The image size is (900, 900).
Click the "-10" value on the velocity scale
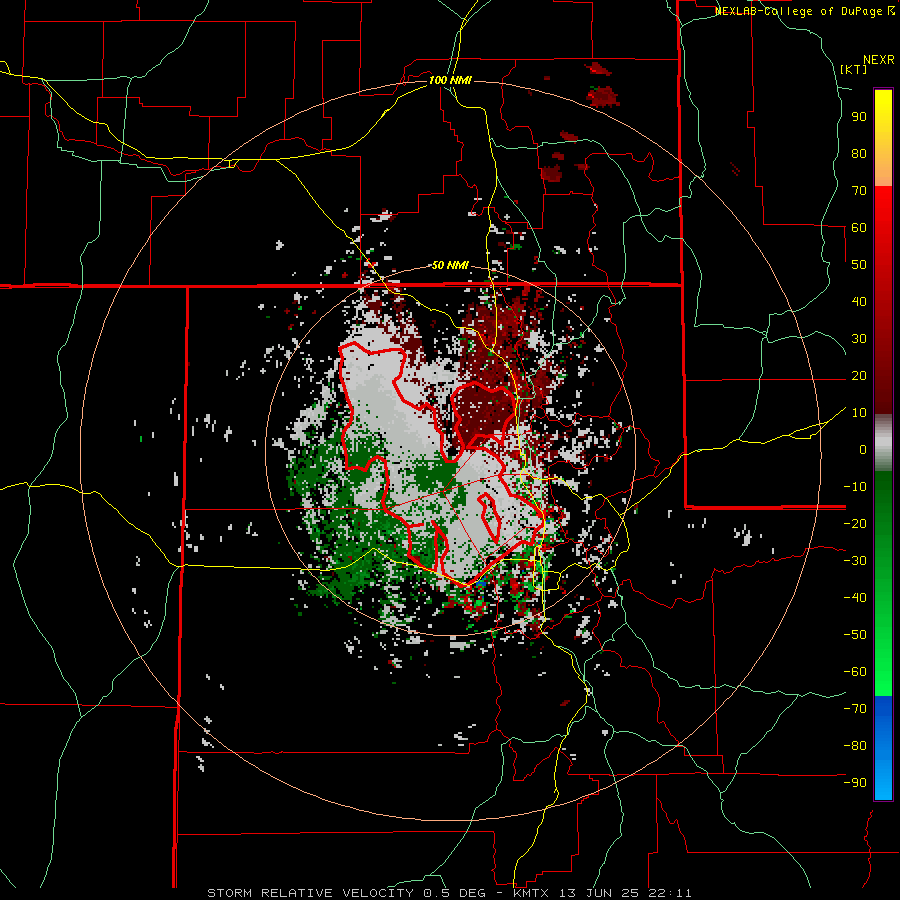pyautogui.click(x=855, y=487)
